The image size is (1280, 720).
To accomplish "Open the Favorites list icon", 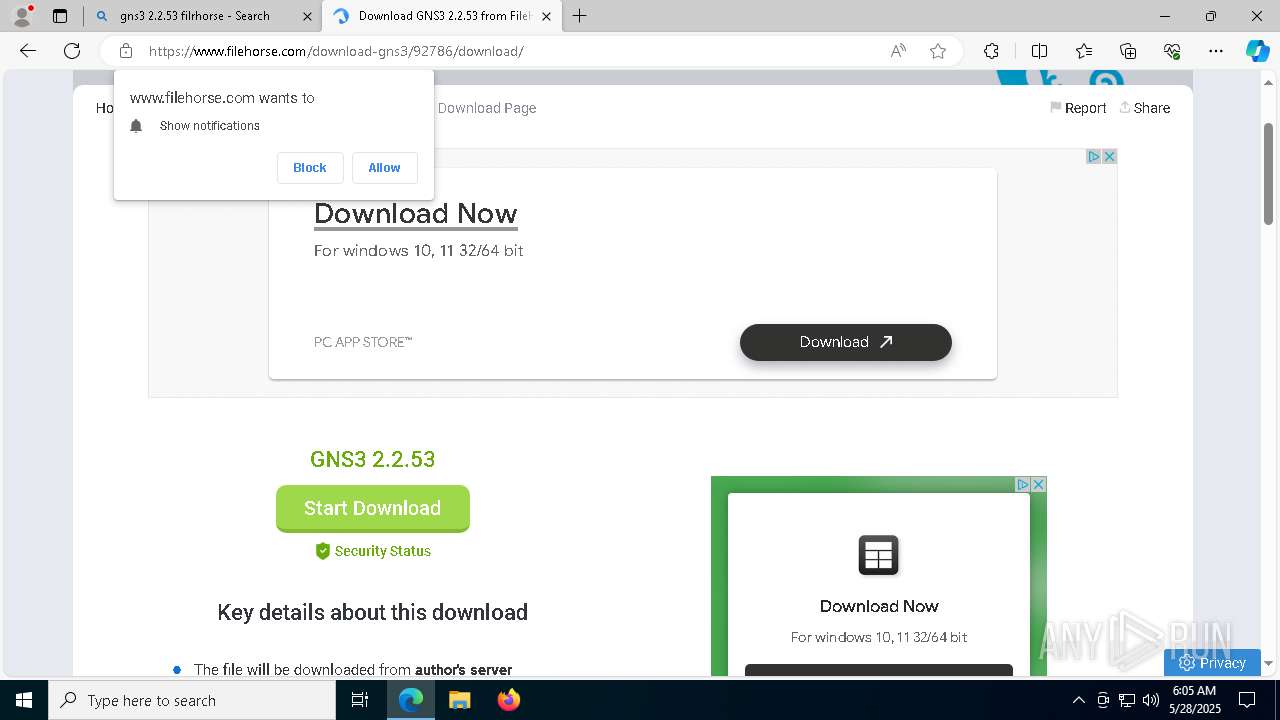I will pos(1084,51).
